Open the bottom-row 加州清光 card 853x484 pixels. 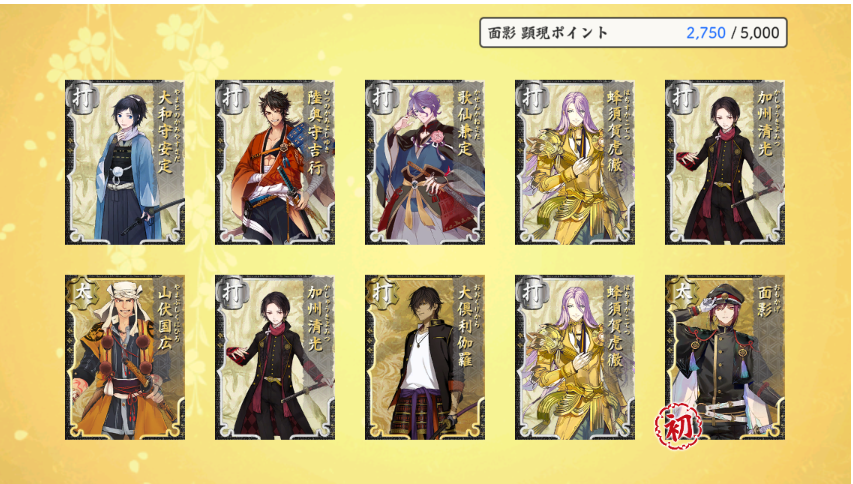pos(275,357)
